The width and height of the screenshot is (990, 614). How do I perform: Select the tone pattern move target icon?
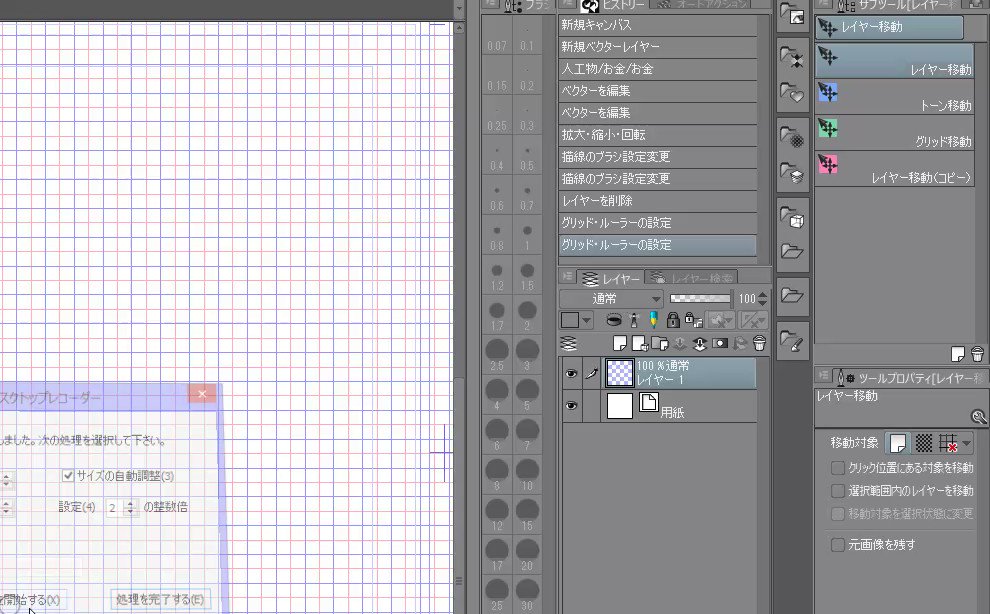click(924, 443)
